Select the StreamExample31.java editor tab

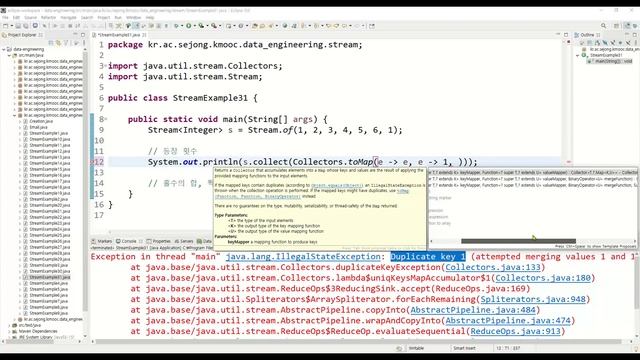click(119, 35)
